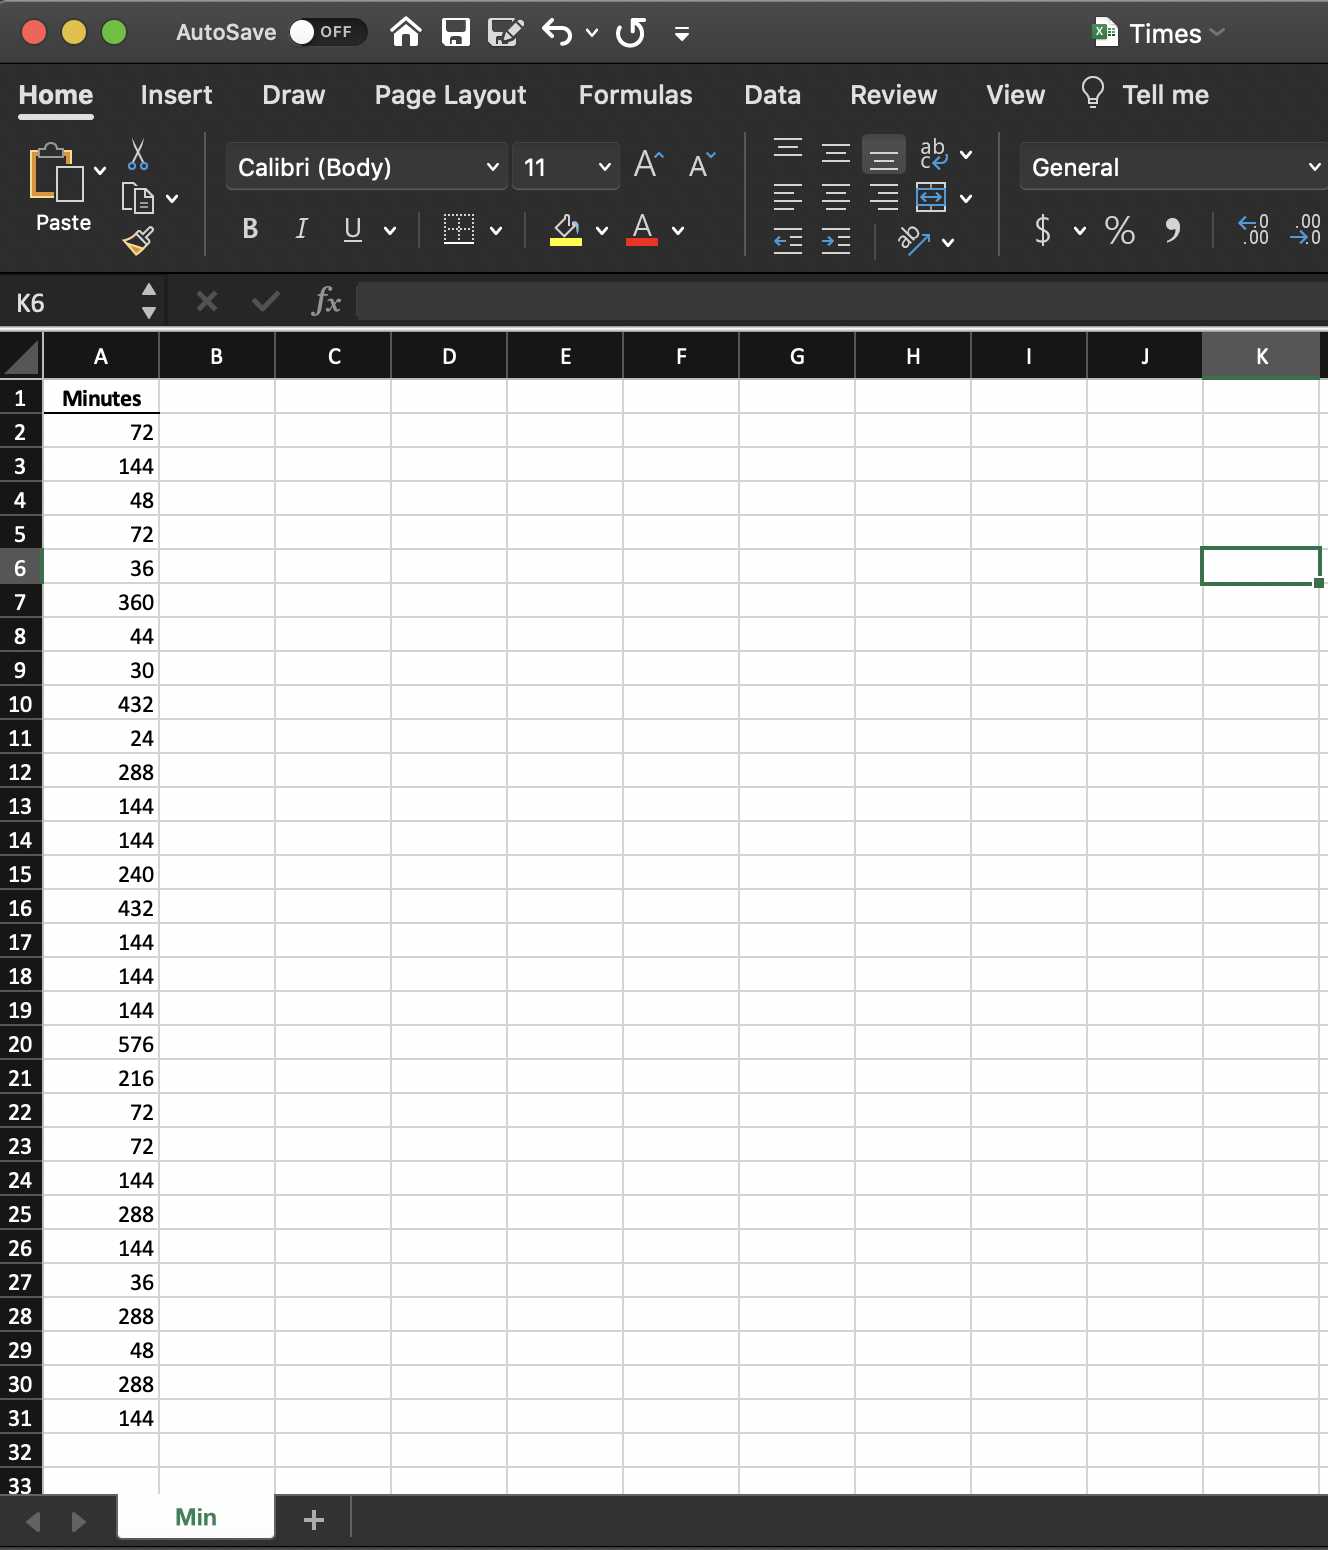The height and width of the screenshot is (1550, 1328).
Task: Increase font size with larger A
Action: coord(648,164)
